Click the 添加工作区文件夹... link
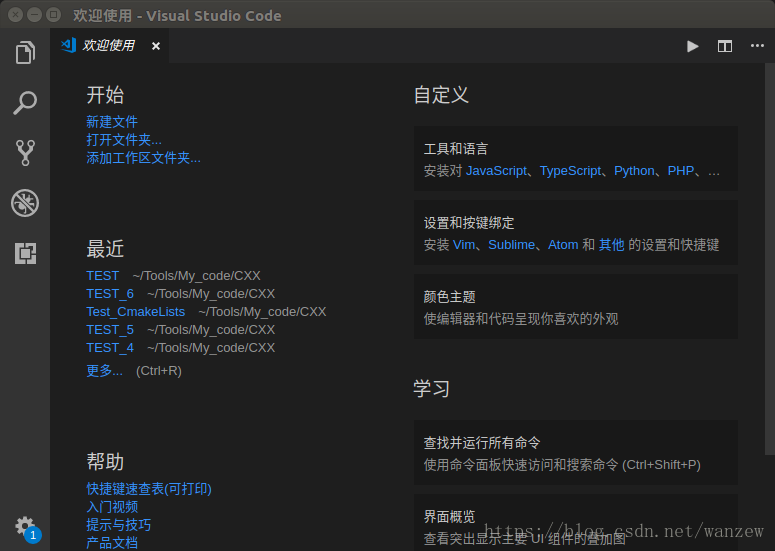 143,158
